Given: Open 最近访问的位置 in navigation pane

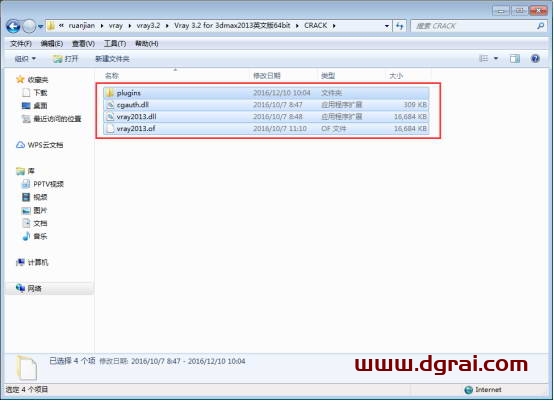Looking at the screenshot, I should pyautogui.click(x=57, y=119).
